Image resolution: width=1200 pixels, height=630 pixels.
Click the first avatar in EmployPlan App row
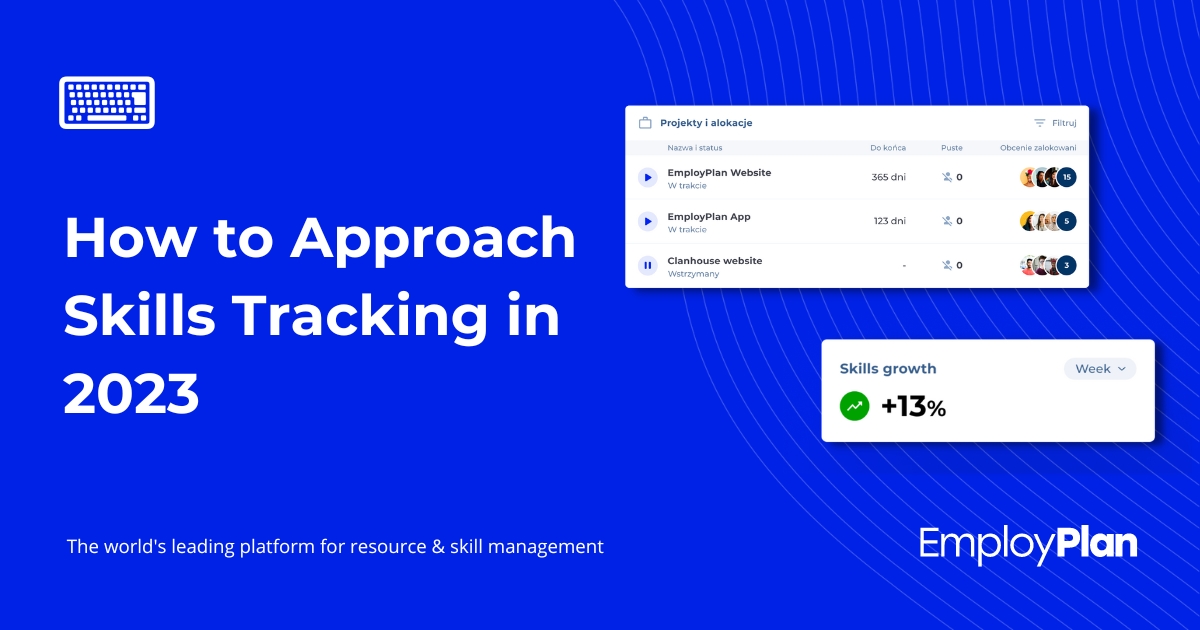(1028, 221)
